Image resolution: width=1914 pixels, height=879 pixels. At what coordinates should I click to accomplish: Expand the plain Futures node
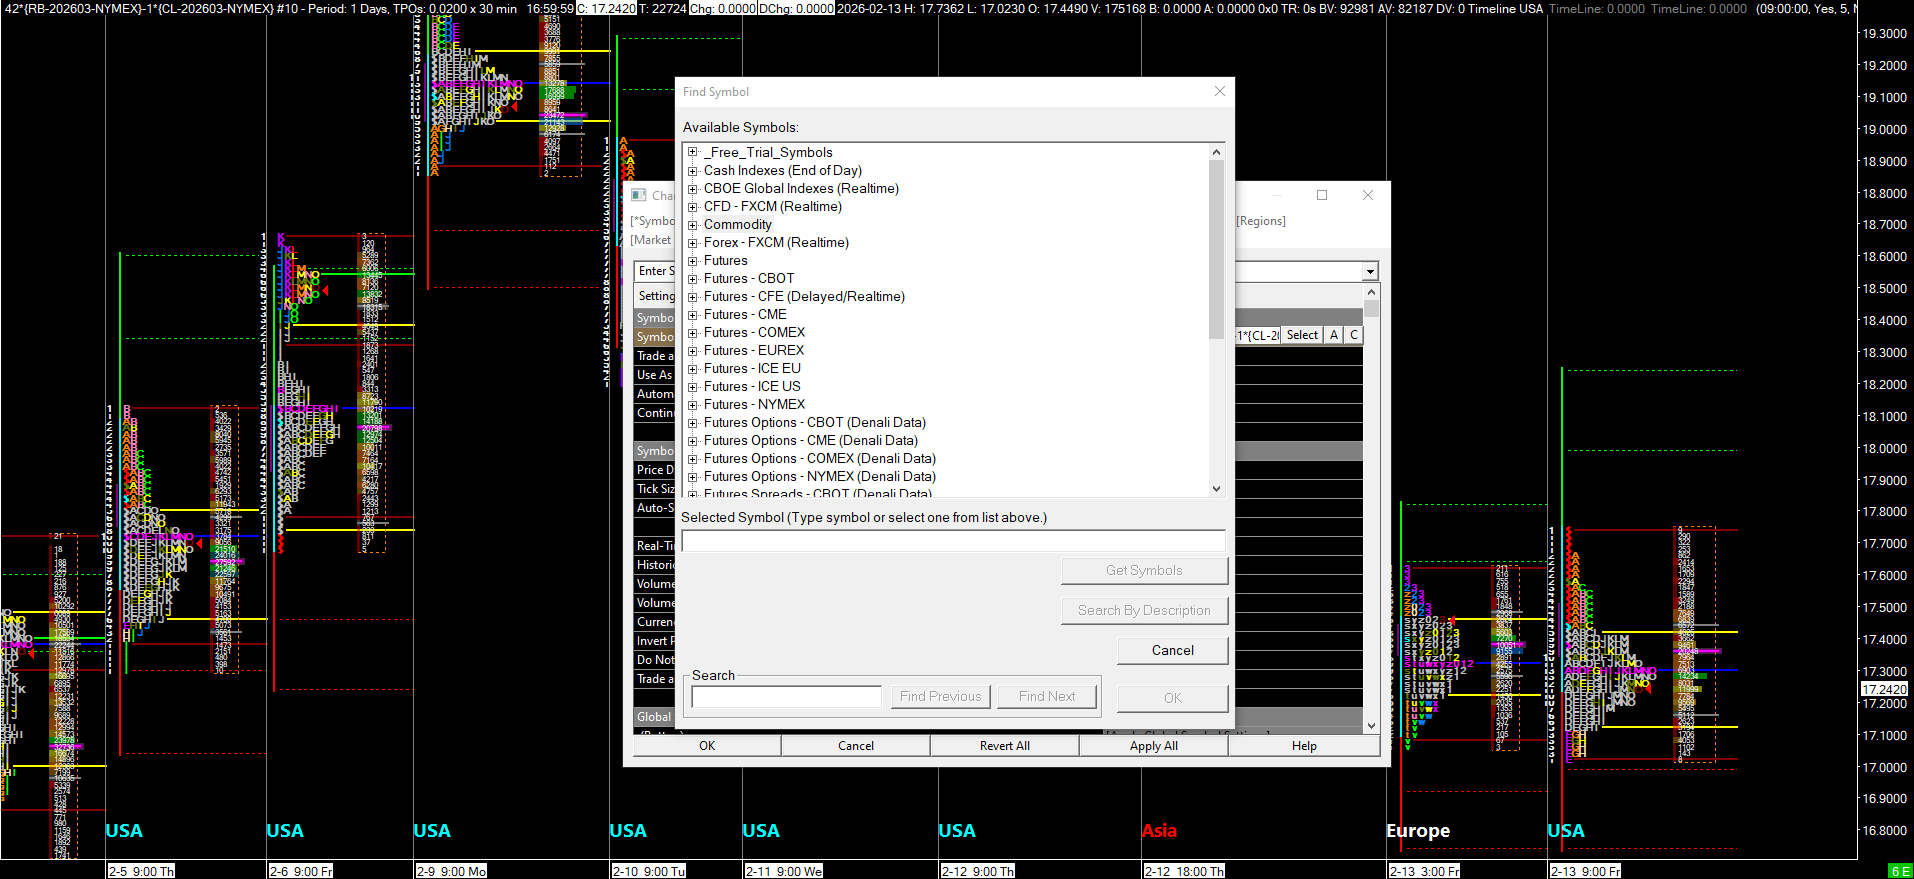point(692,260)
